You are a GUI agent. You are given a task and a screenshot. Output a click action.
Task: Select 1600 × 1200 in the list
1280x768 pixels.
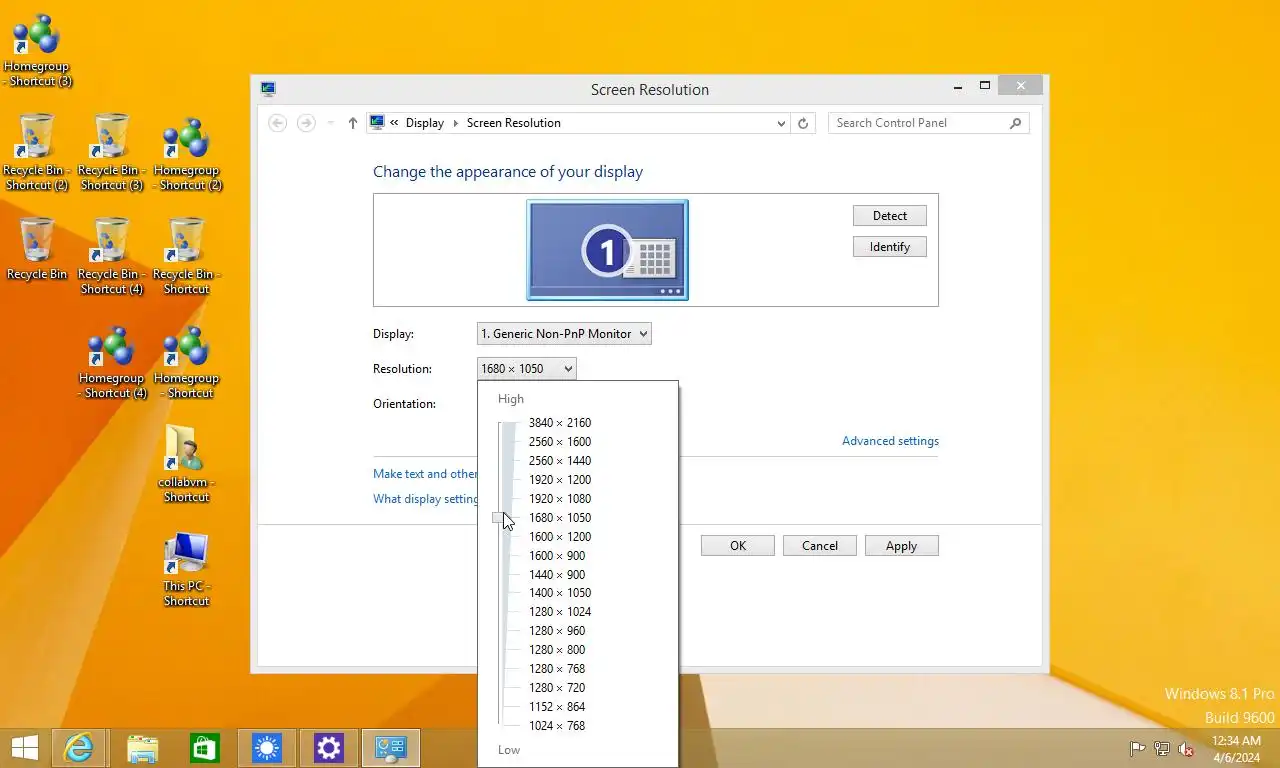560,537
